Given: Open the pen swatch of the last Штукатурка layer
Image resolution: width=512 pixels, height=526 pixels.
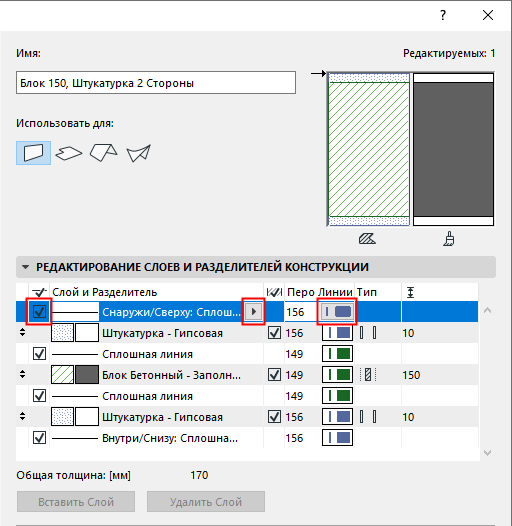Looking at the screenshot, I should click(337, 417).
